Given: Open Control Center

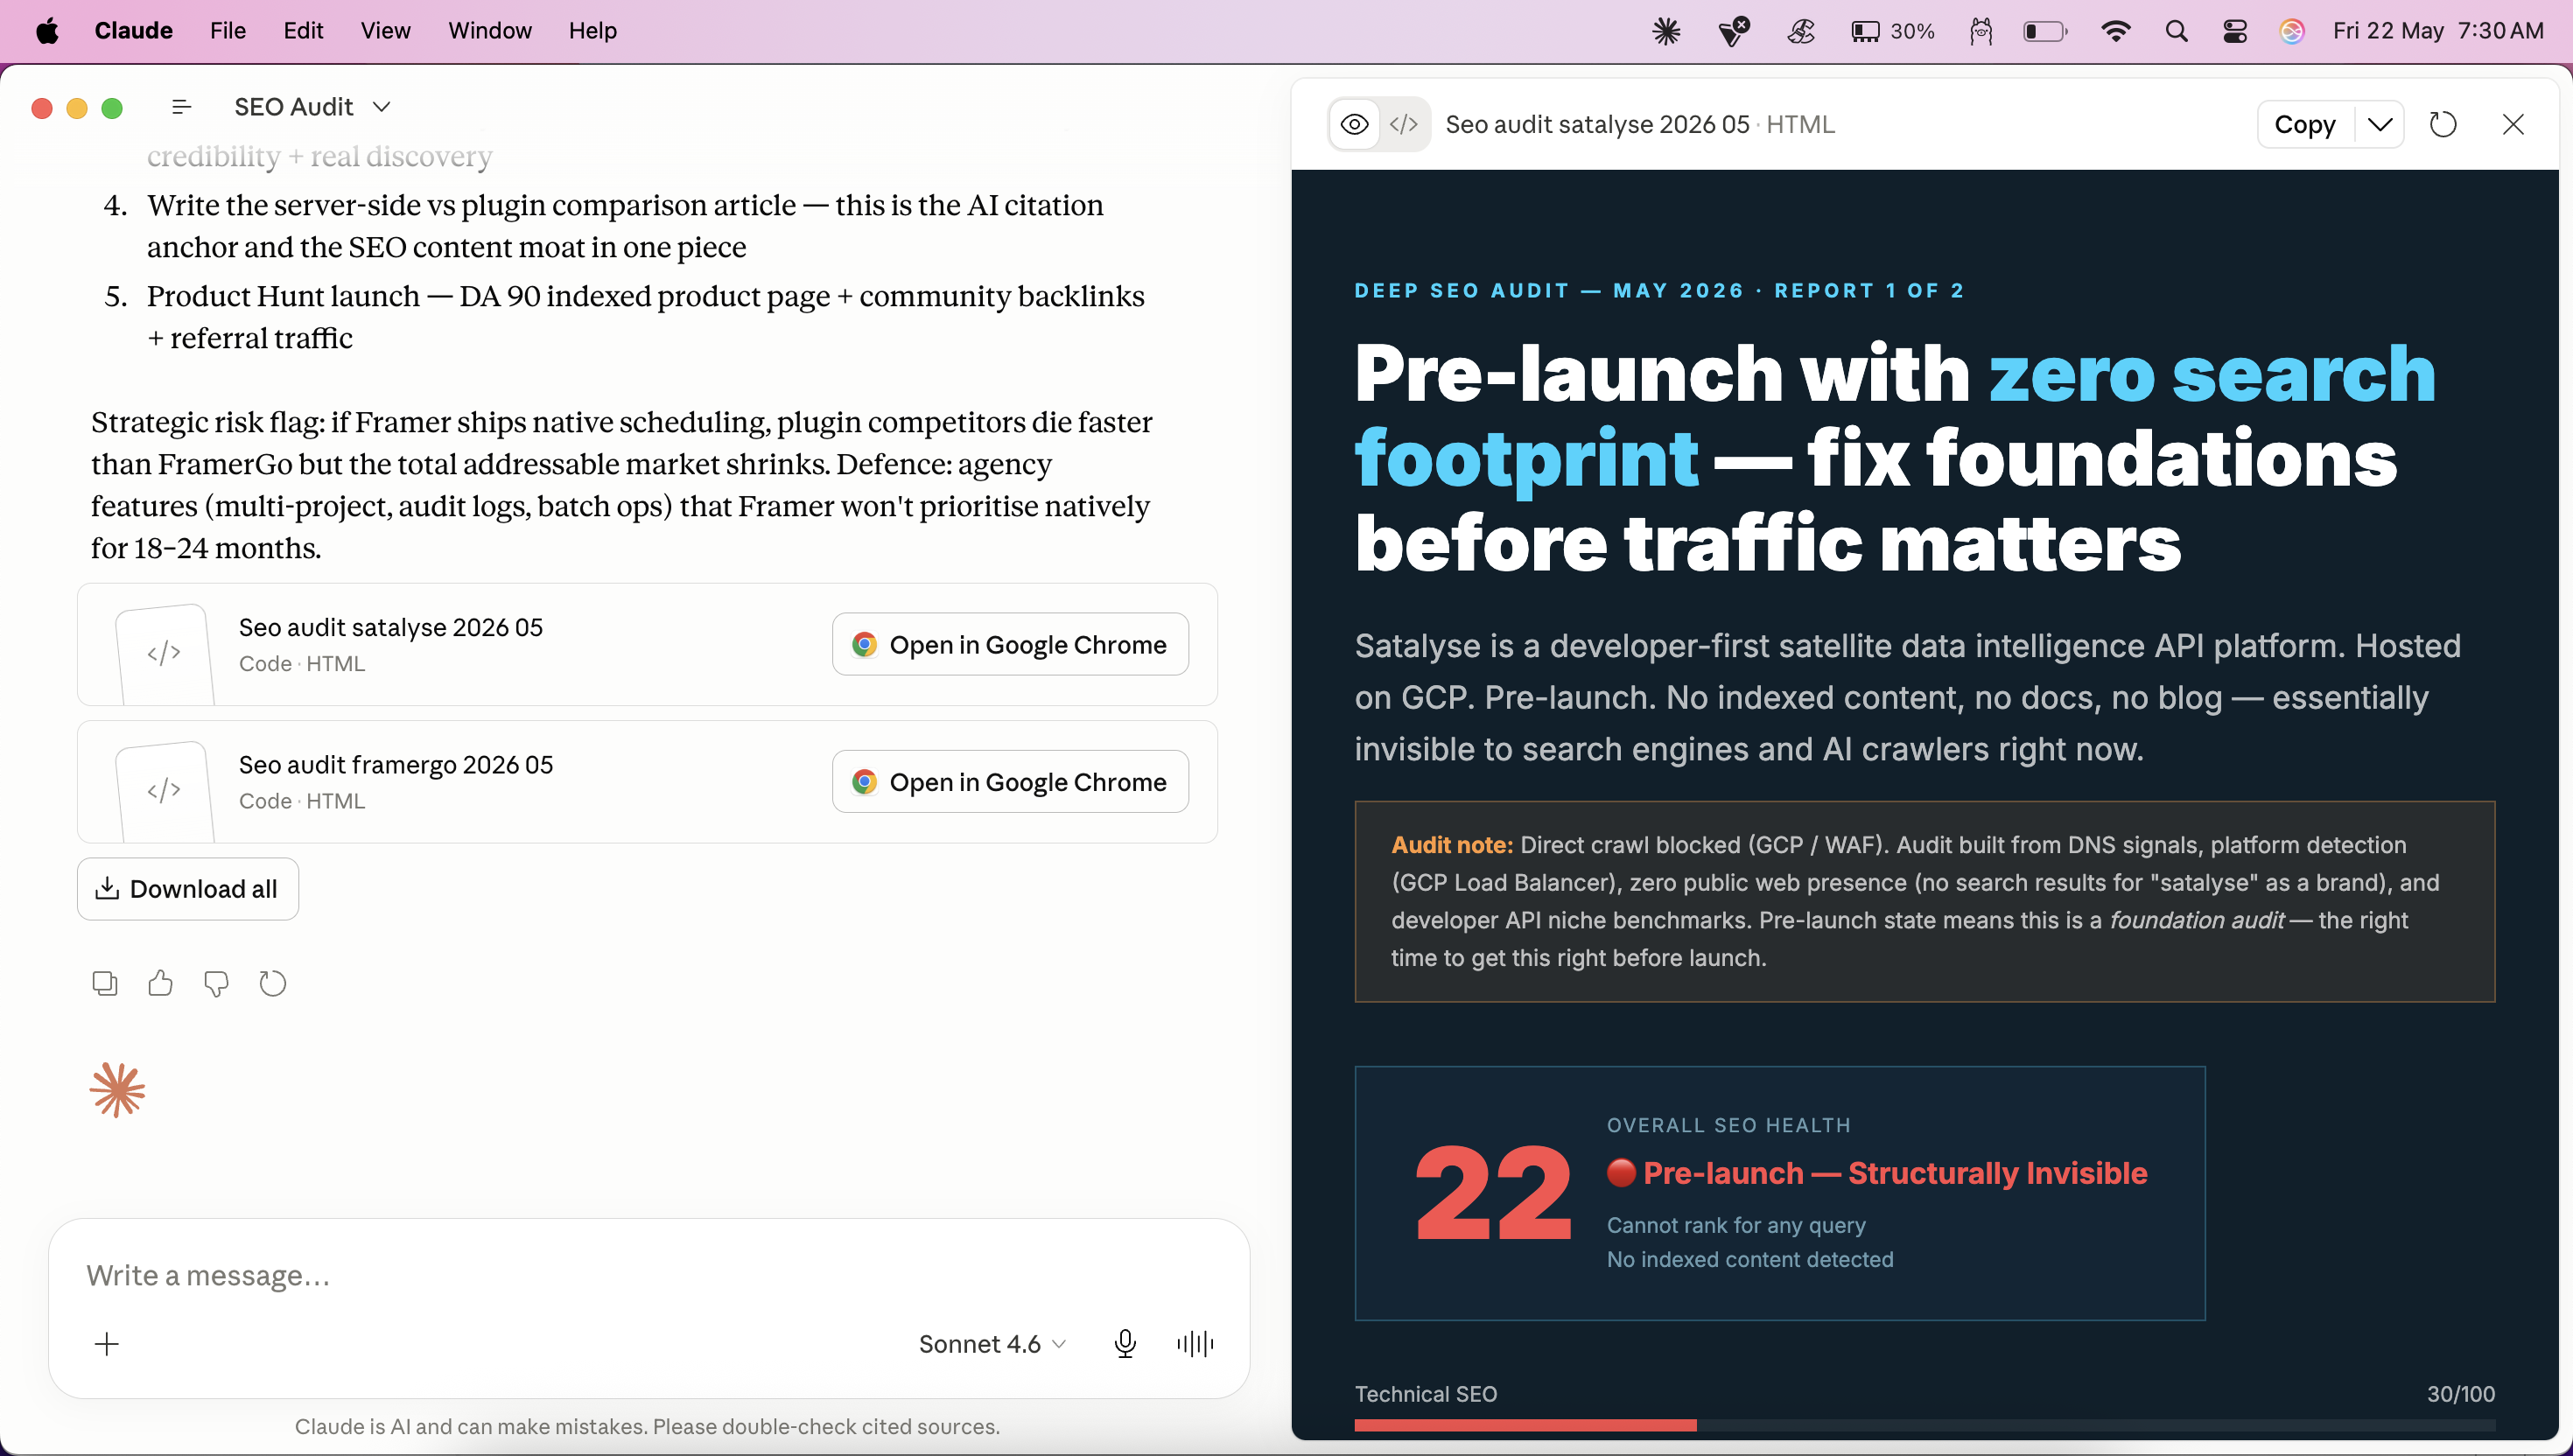Looking at the screenshot, I should click(2235, 31).
